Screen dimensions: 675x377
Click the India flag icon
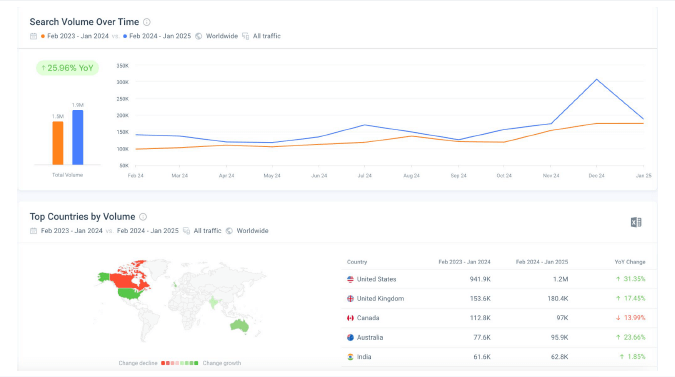(x=350, y=357)
